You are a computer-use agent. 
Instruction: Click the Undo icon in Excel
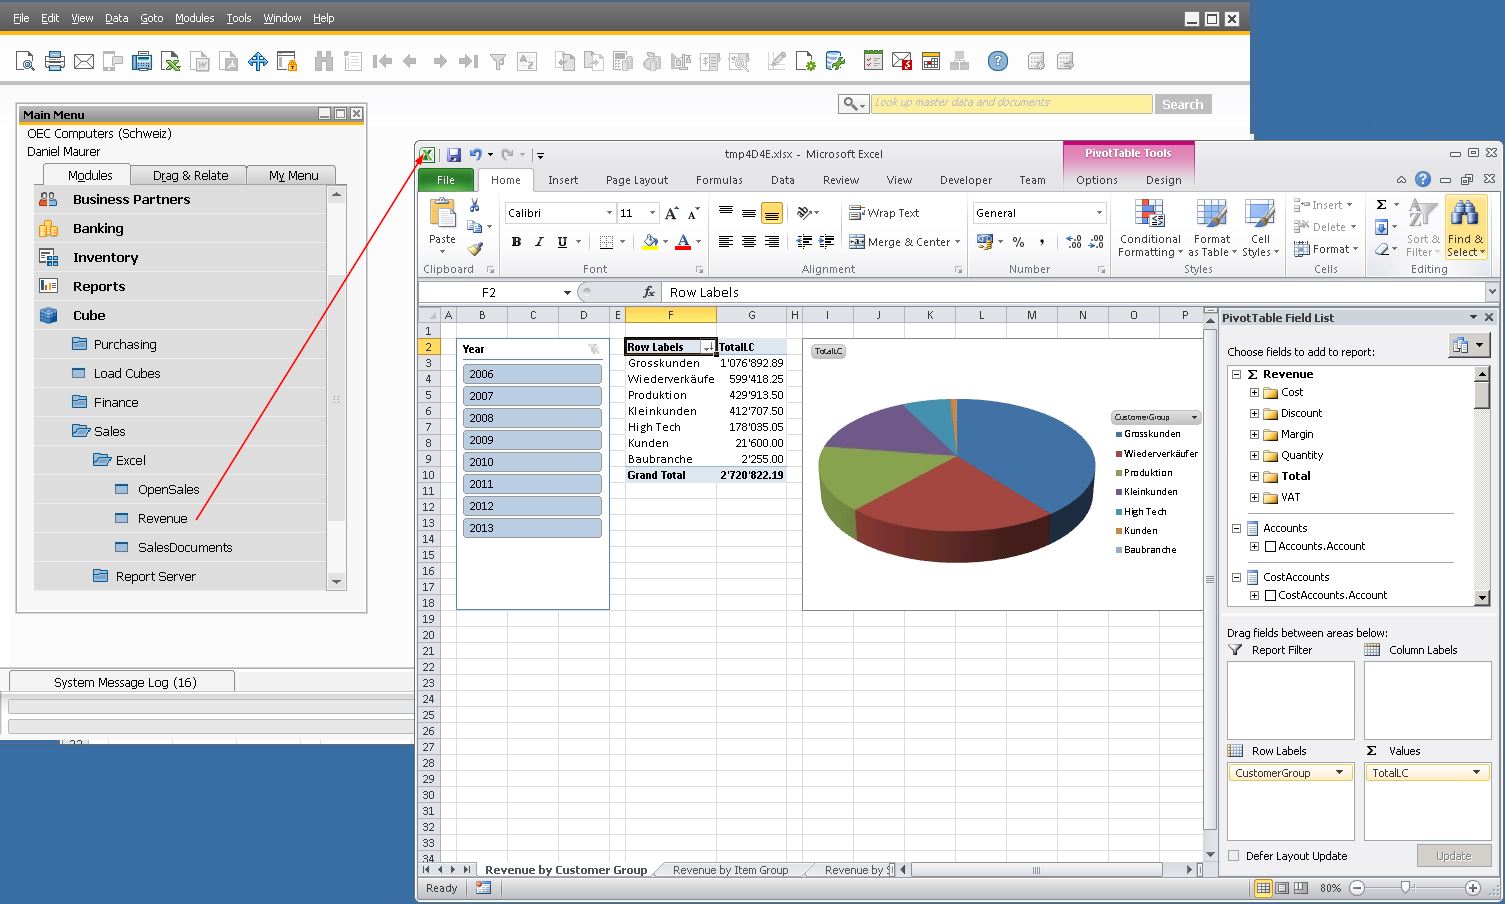(476, 155)
